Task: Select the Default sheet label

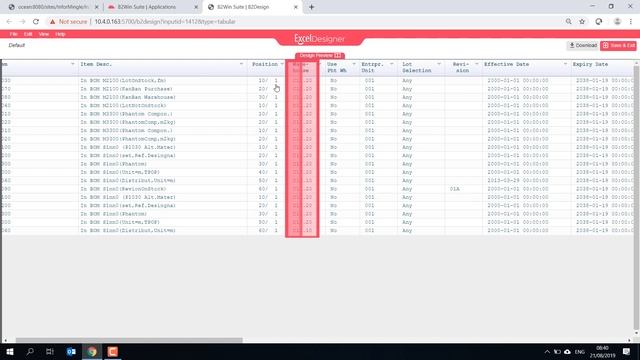Action: (x=17, y=45)
